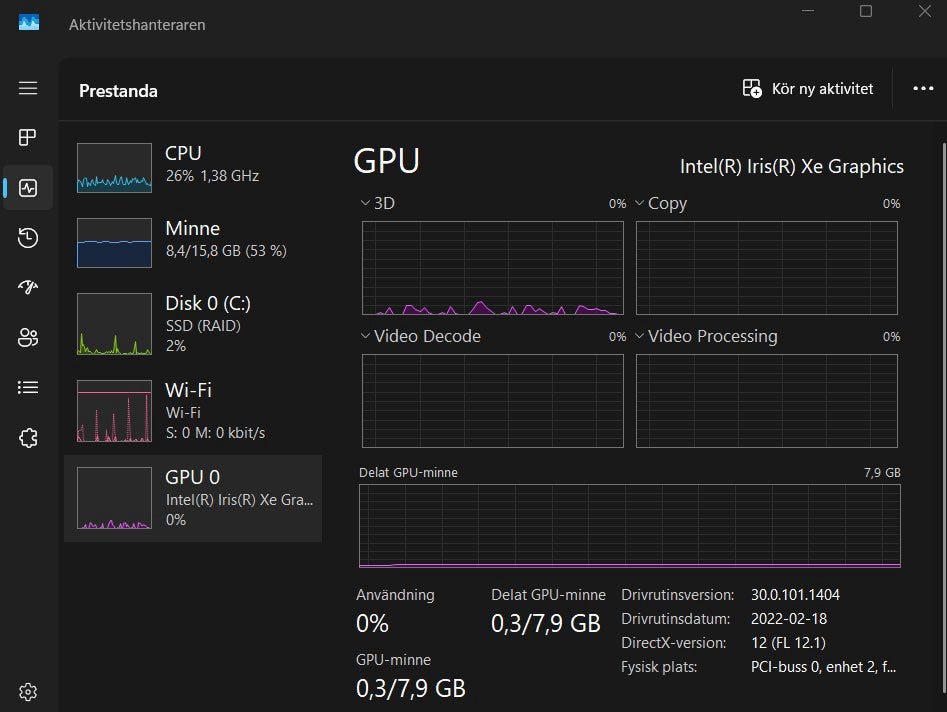Open the Startup apps page icon
Screen dimensions: 947x712
(28, 287)
